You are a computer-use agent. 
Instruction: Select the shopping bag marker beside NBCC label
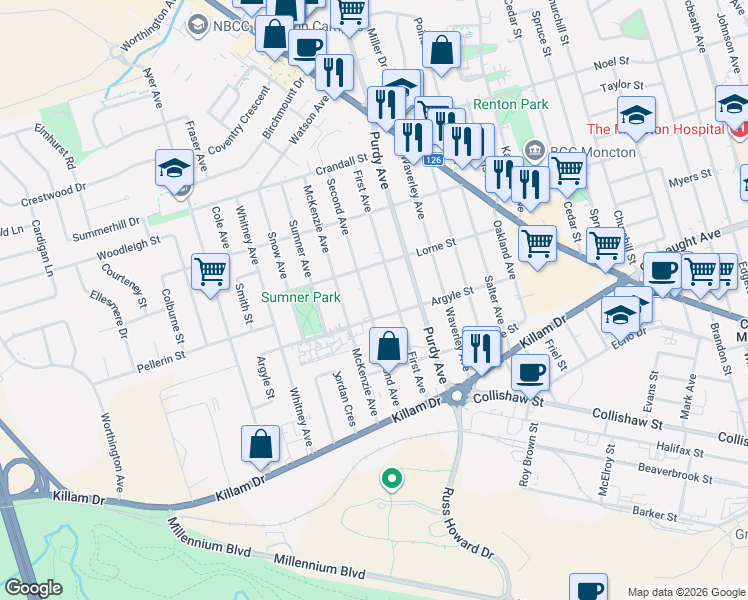pyautogui.click(x=274, y=37)
